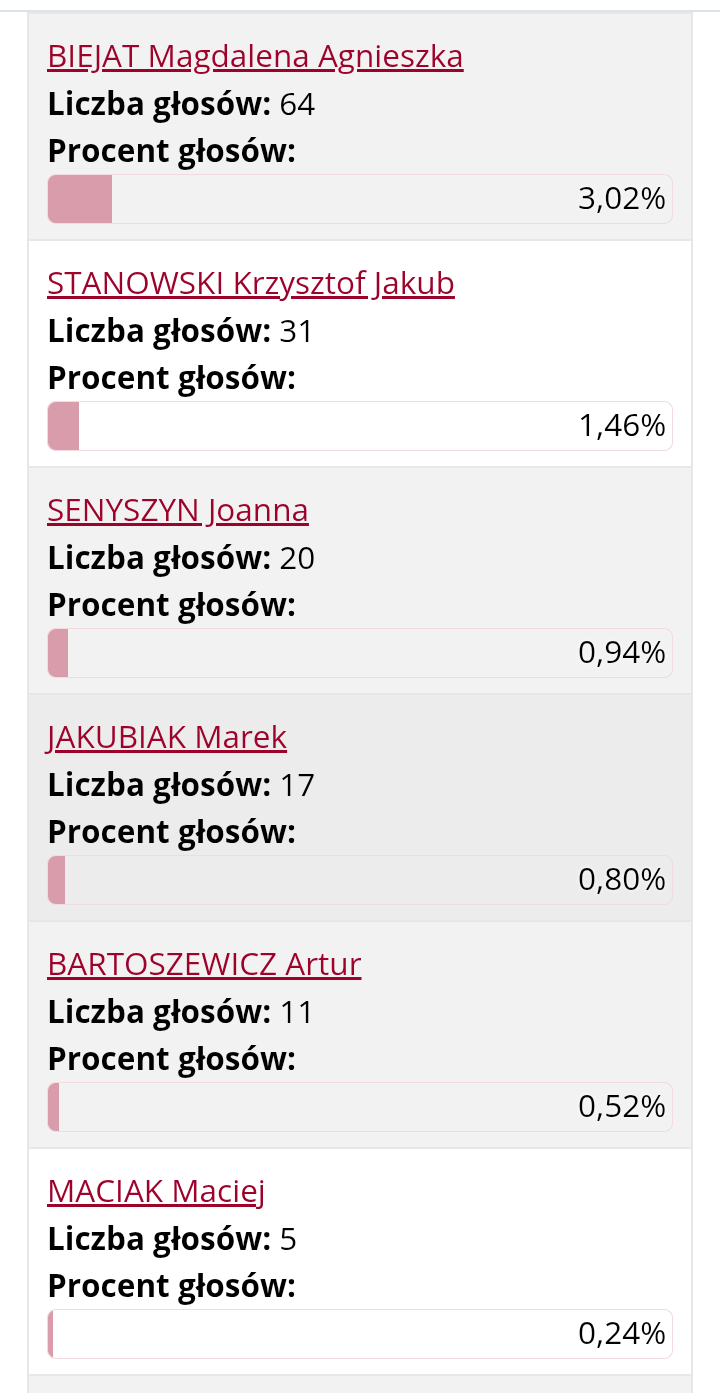Click the 0,52% vote percentage bar
Image resolution: width=720 pixels, height=1393 pixels.
(x=360, y=1107)
